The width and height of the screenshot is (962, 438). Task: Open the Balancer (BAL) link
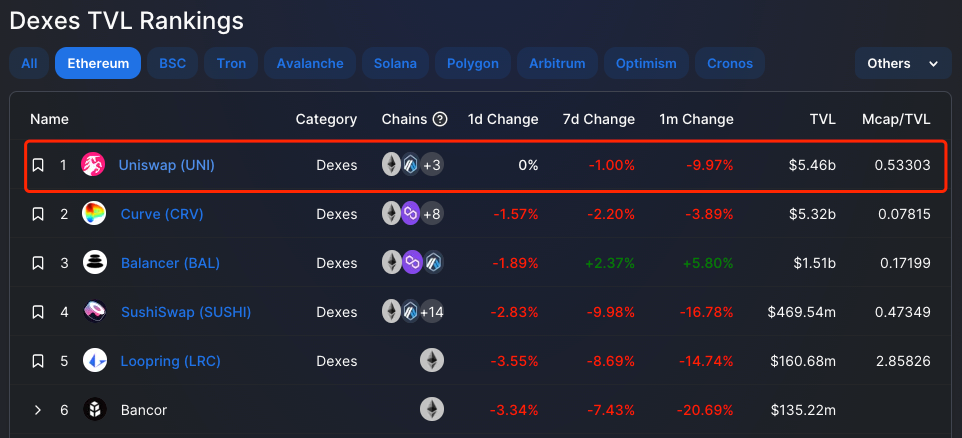point(170,263)
